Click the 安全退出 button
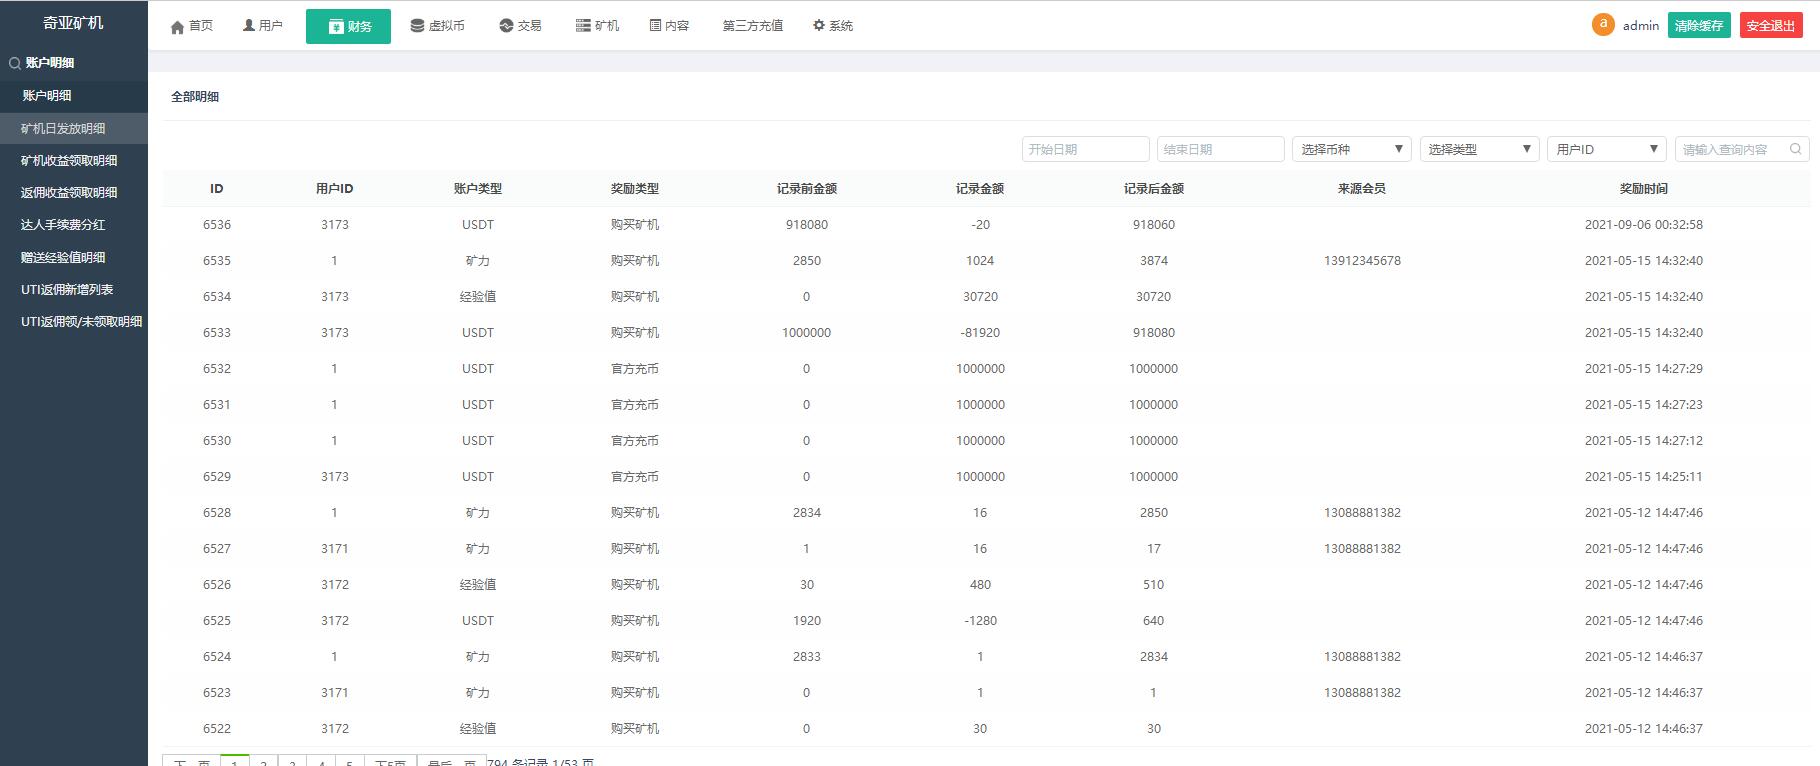This screenshot has height=766, width=1820. pos(1771,26)
